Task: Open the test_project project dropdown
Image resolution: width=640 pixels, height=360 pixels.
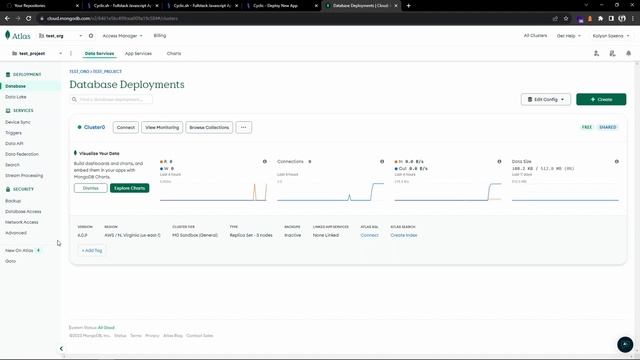Action: (37, 53)
